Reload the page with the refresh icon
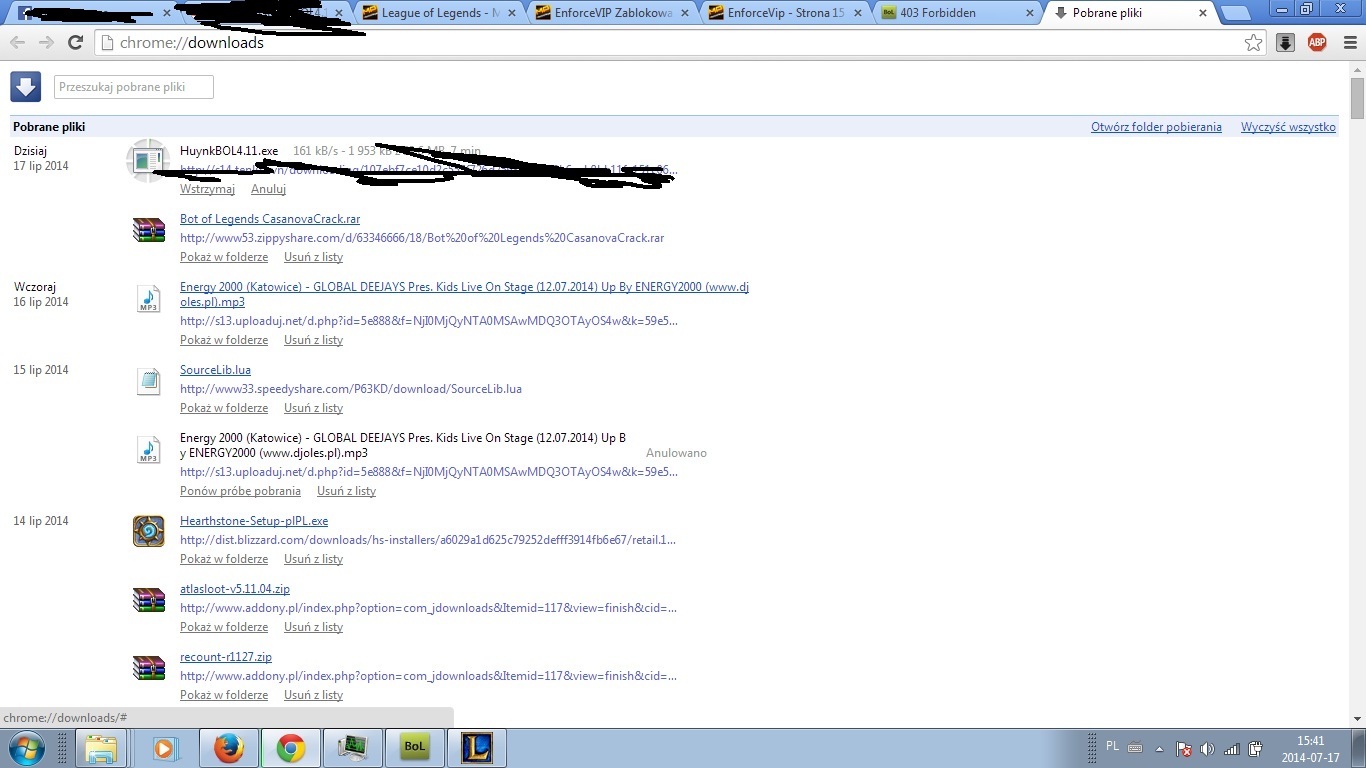1366x768 pixels. [x=75, y=42]
